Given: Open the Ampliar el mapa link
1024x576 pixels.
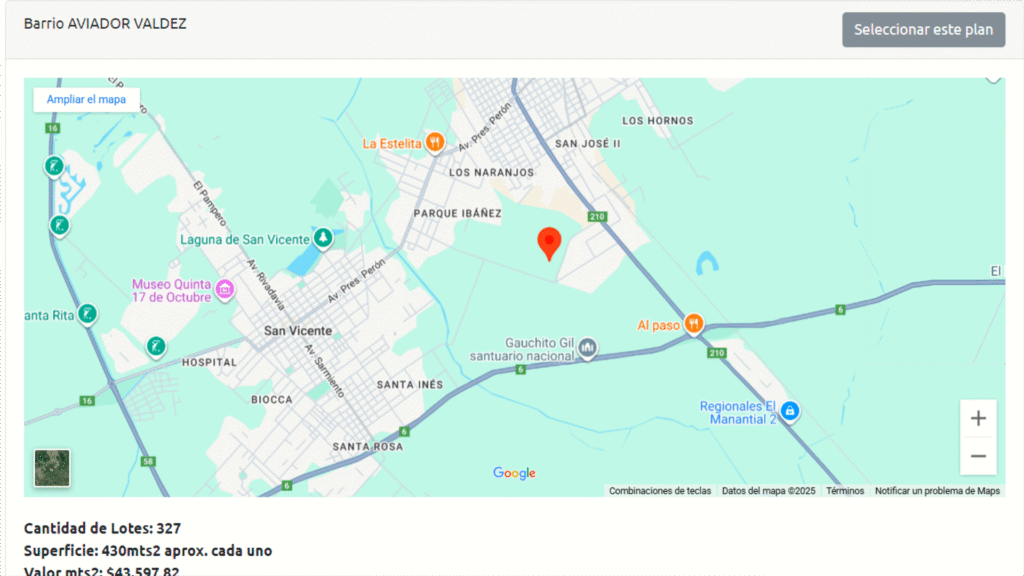Looking at the screenshot, I should click(86, 100).
